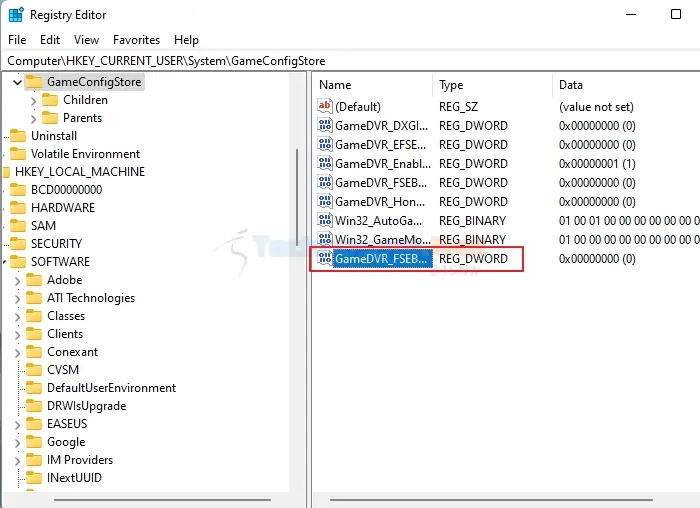Image resolution: width=700 pixels, height=508 pixels.
Task: Click REG_SZ type of (Default)
Action: (458, 107)
